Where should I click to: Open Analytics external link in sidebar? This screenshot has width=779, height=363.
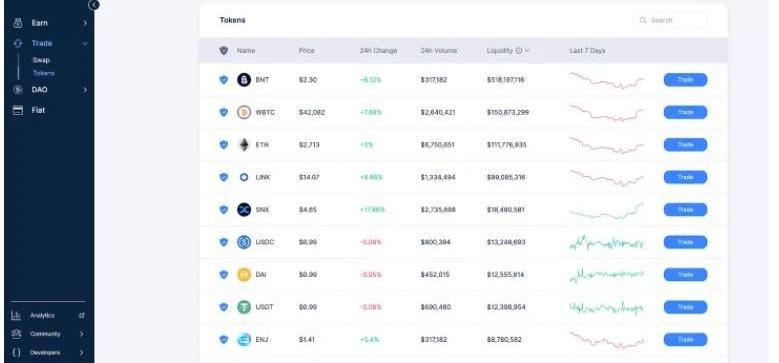(x=82, y=316)
